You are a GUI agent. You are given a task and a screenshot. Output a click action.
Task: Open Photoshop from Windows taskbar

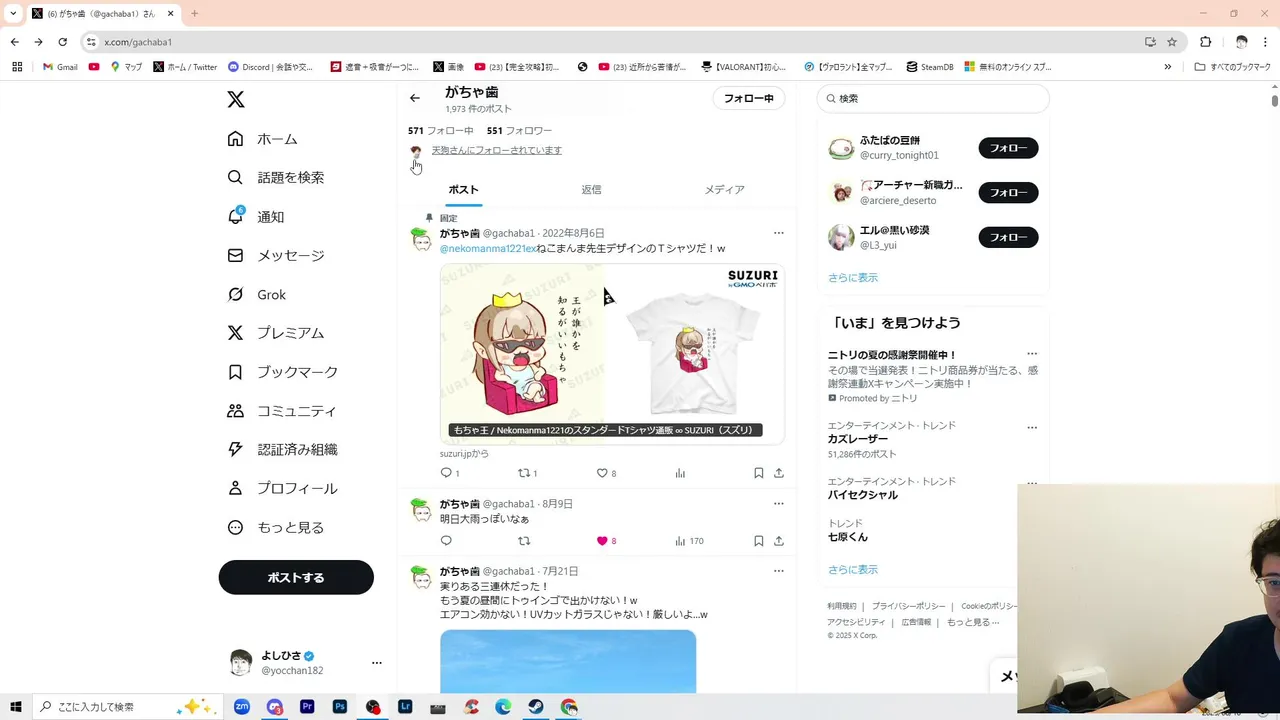pos(340,707)
